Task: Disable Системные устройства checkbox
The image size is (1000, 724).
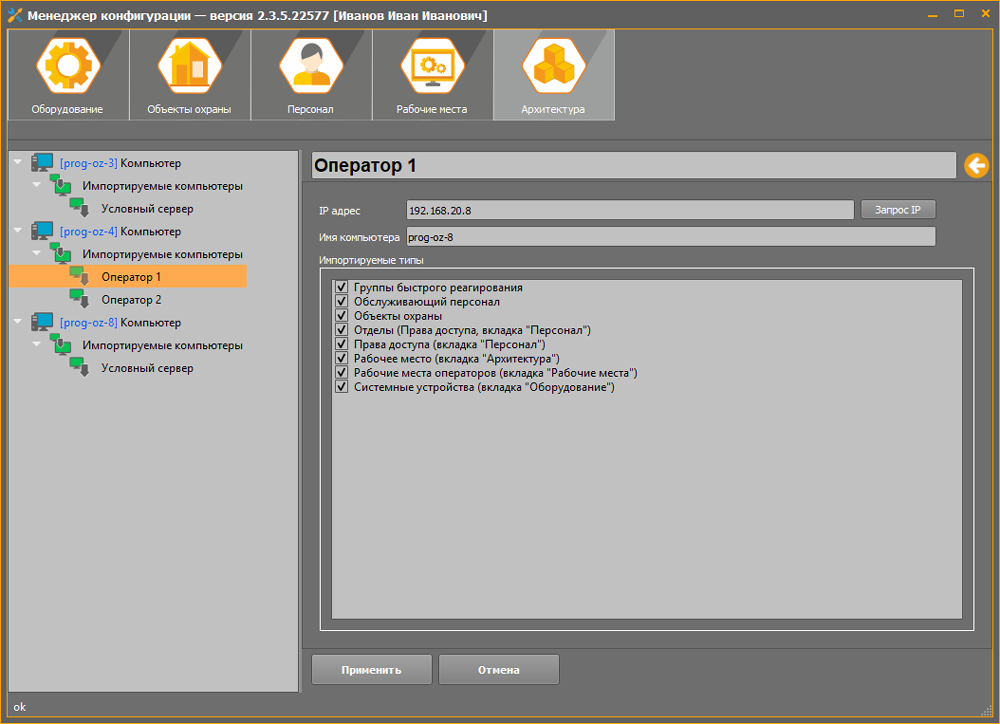Action: tap(341, 386)
